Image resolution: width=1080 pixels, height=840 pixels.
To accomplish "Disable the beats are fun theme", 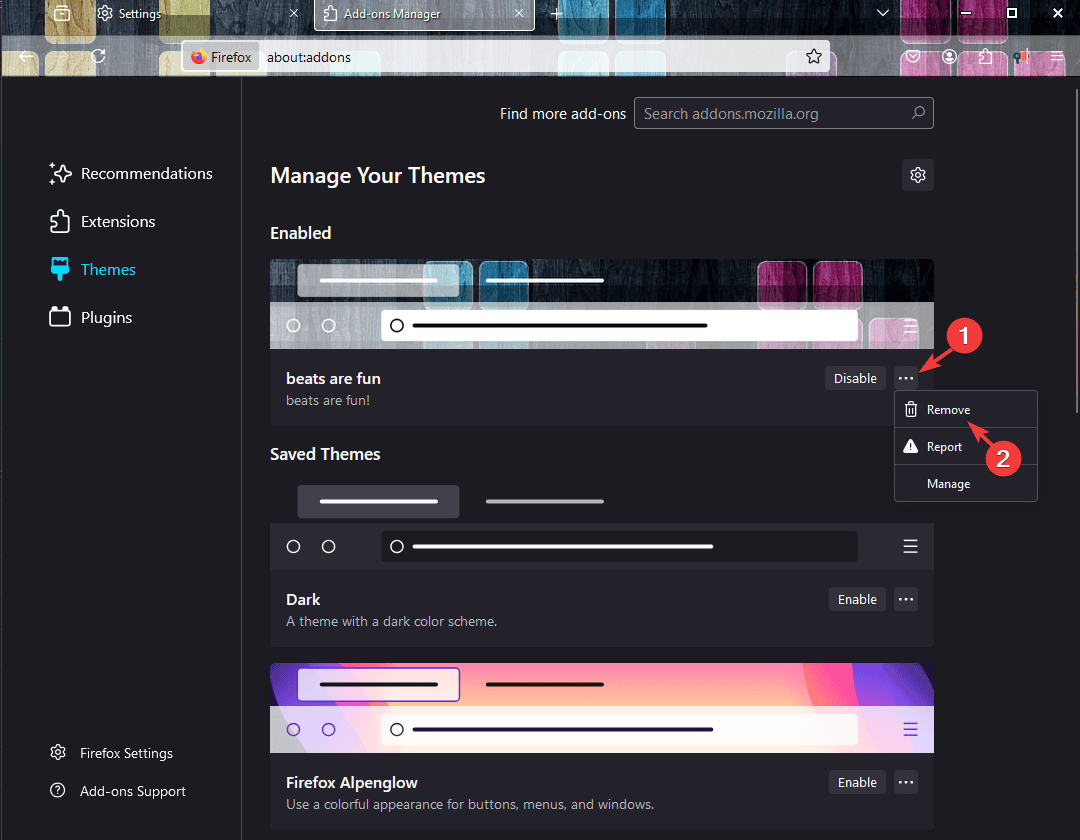I will point(855,378).
